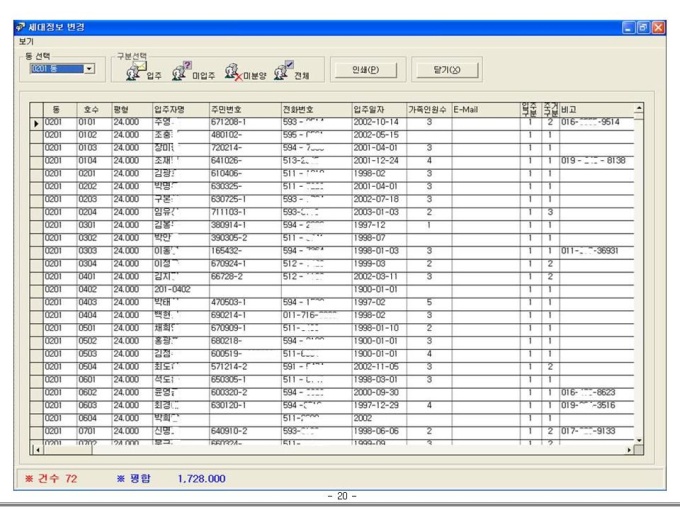Select cell 호수 0302

click(x=95, y=238)
